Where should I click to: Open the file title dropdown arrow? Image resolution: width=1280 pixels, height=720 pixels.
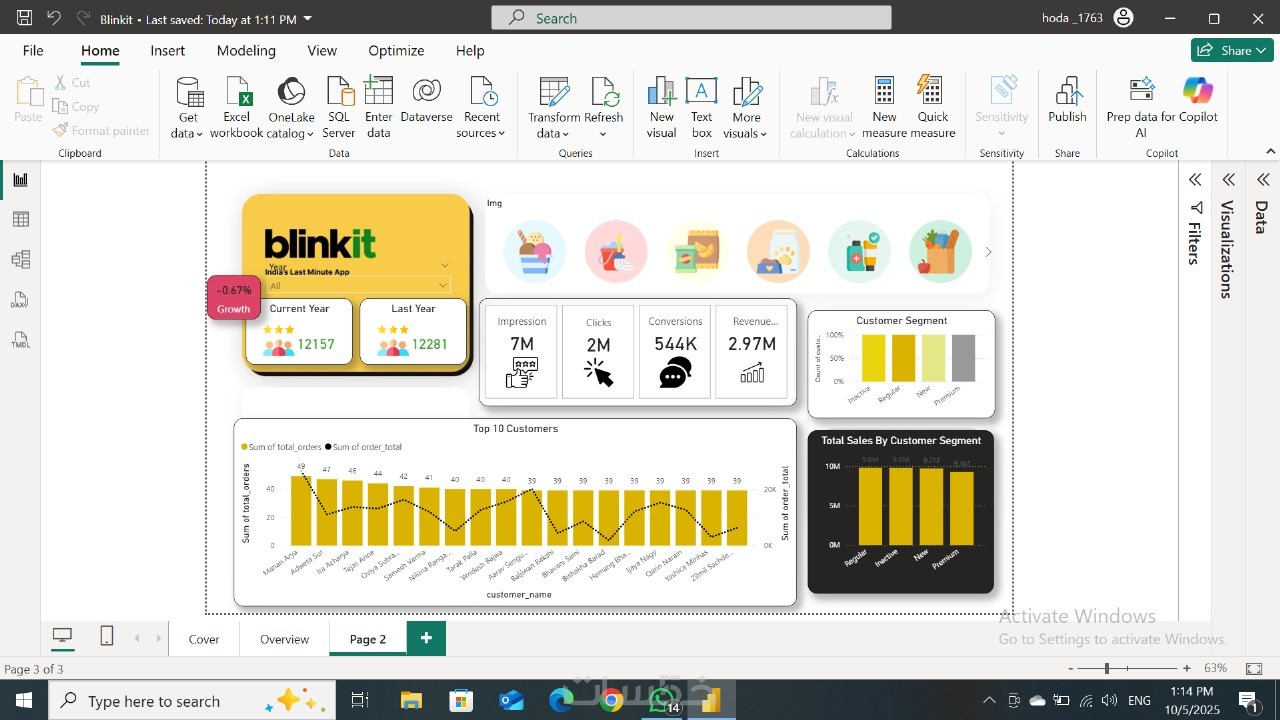pyautogui.click(x=307, y=19)
